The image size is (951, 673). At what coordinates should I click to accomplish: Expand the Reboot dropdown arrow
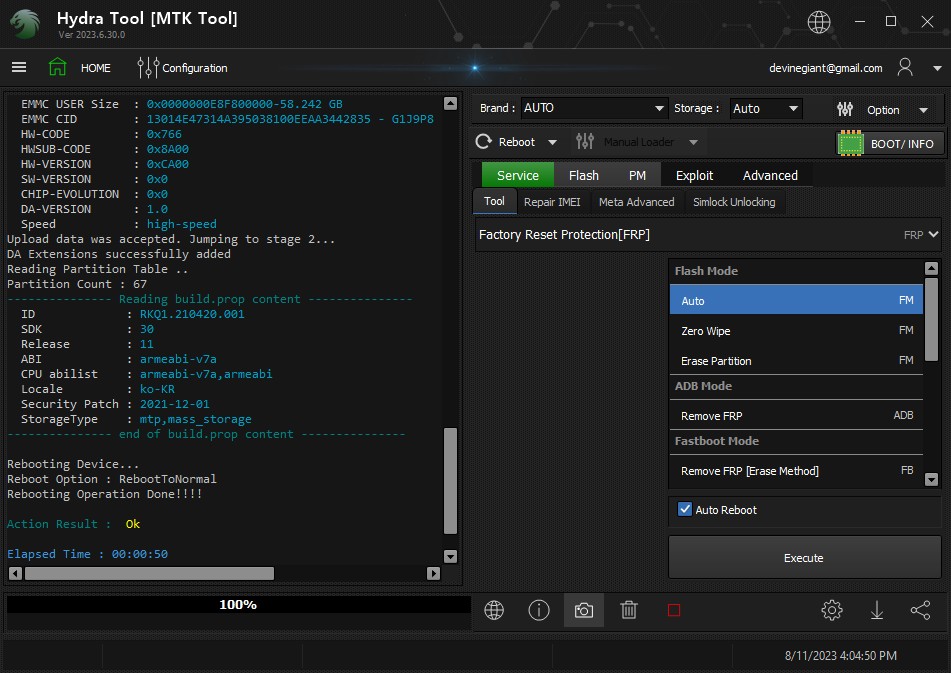552,142
